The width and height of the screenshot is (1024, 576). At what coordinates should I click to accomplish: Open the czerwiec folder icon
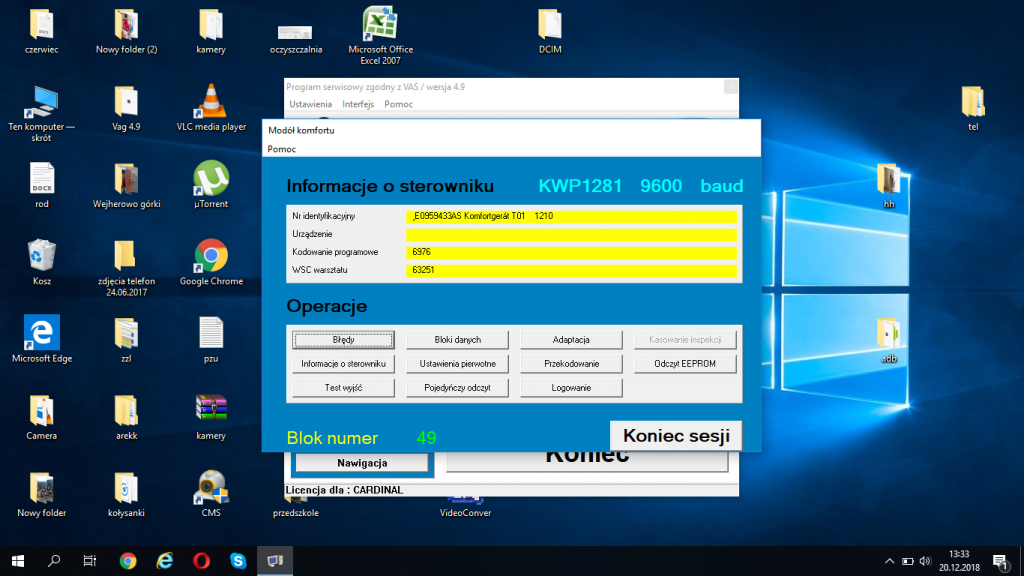(x=42, y=25)
